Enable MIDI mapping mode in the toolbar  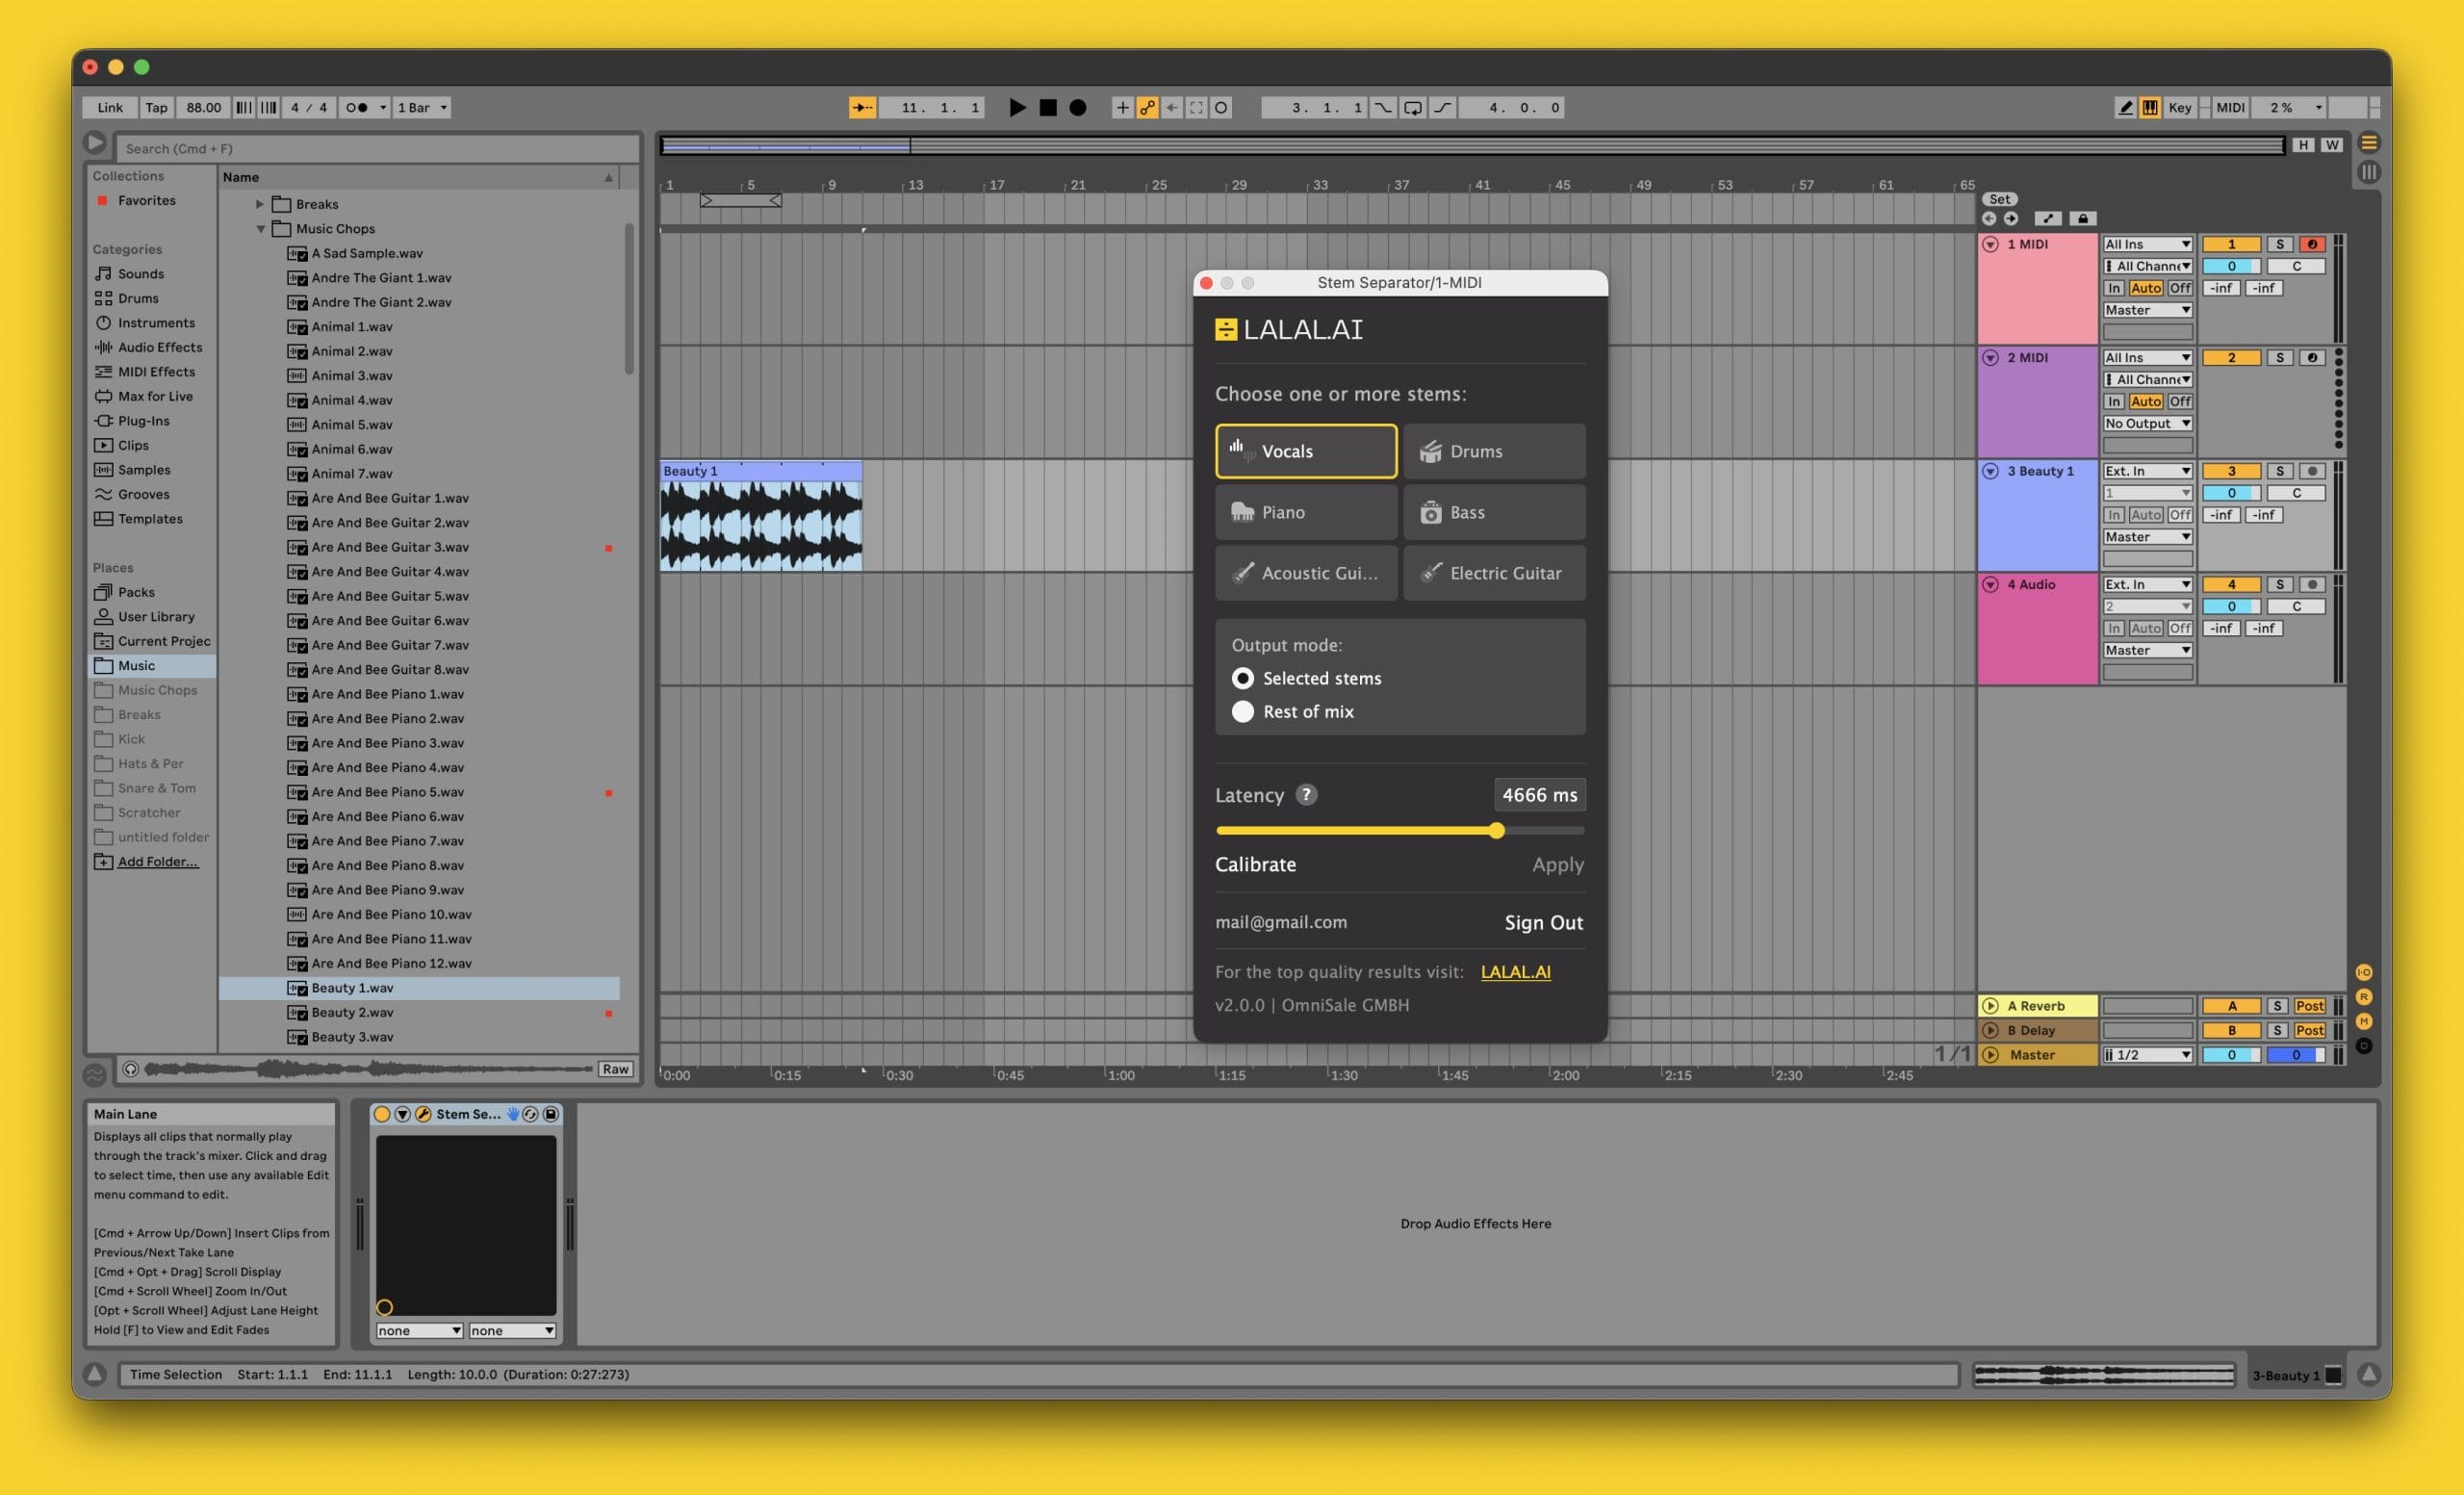pos(2230,107)
